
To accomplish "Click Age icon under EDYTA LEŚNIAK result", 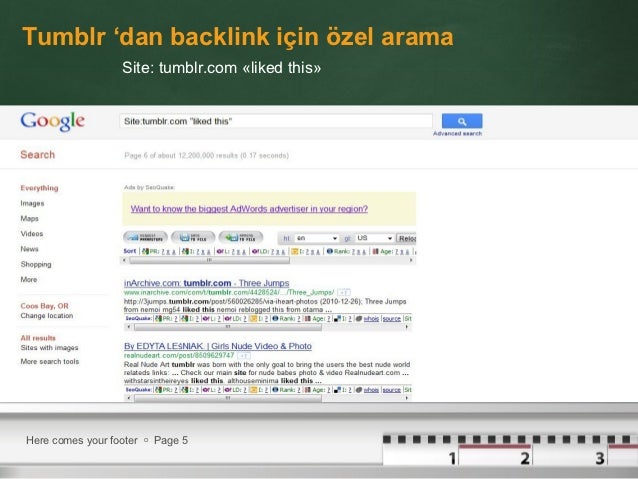I will pos(308,390).
